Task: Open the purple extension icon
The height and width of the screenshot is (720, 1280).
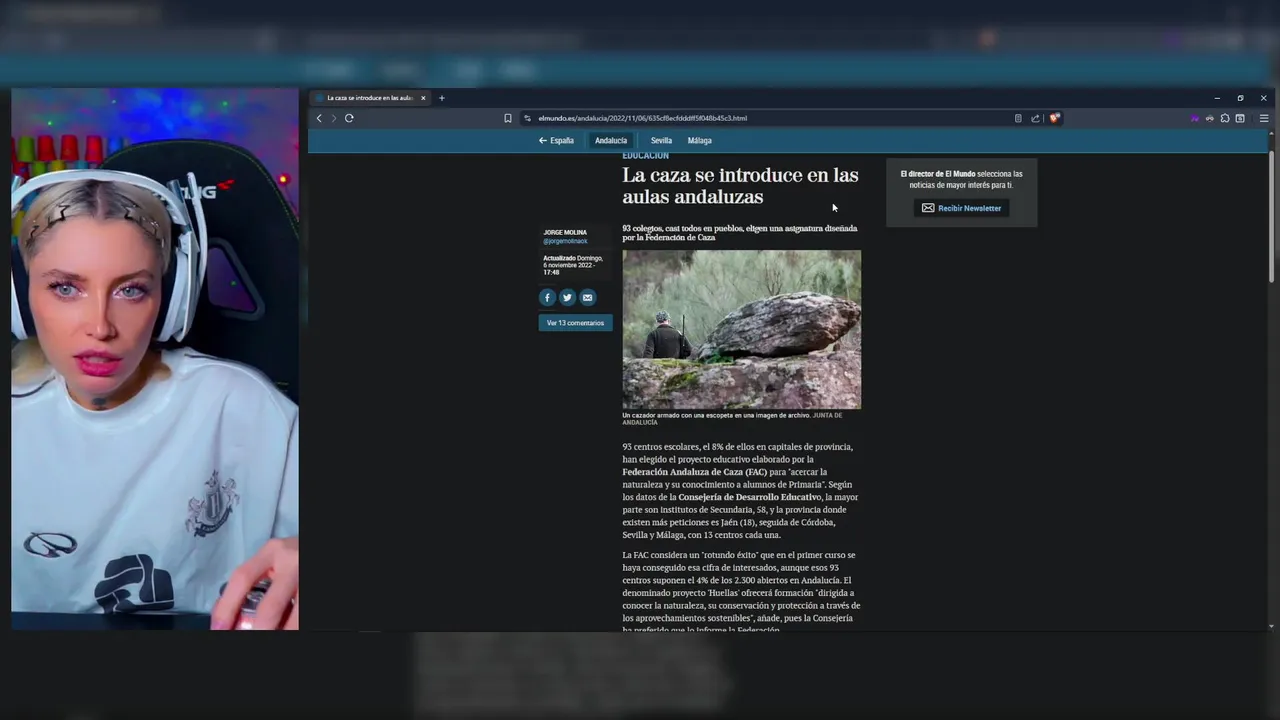Action: (1195, 118)
